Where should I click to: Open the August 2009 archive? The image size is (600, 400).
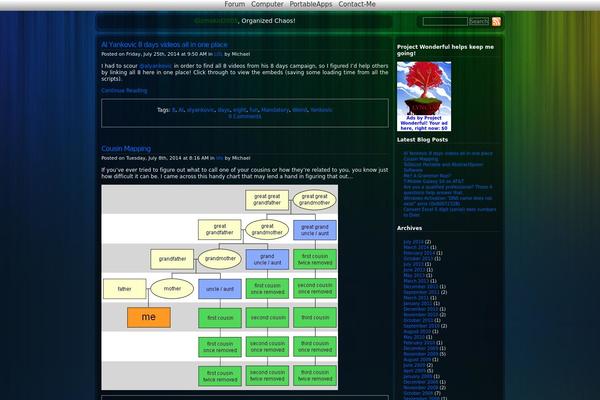417,360
